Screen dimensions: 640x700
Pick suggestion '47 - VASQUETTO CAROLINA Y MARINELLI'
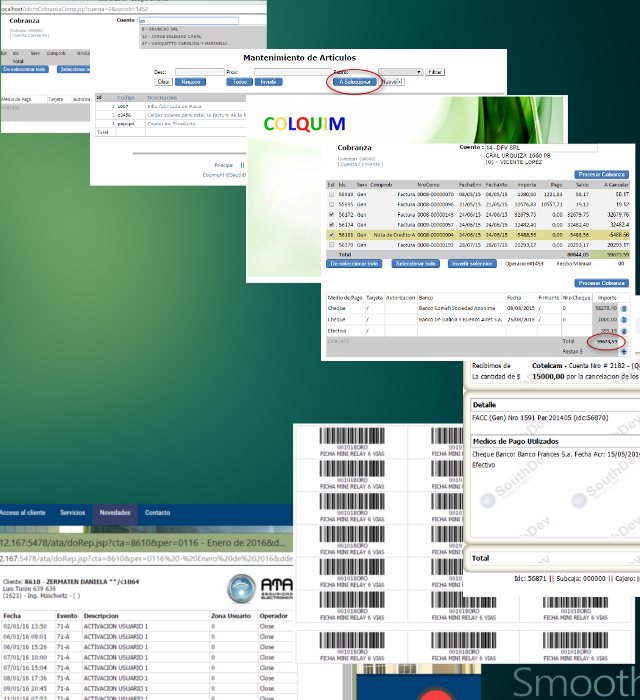click(184, 44)
